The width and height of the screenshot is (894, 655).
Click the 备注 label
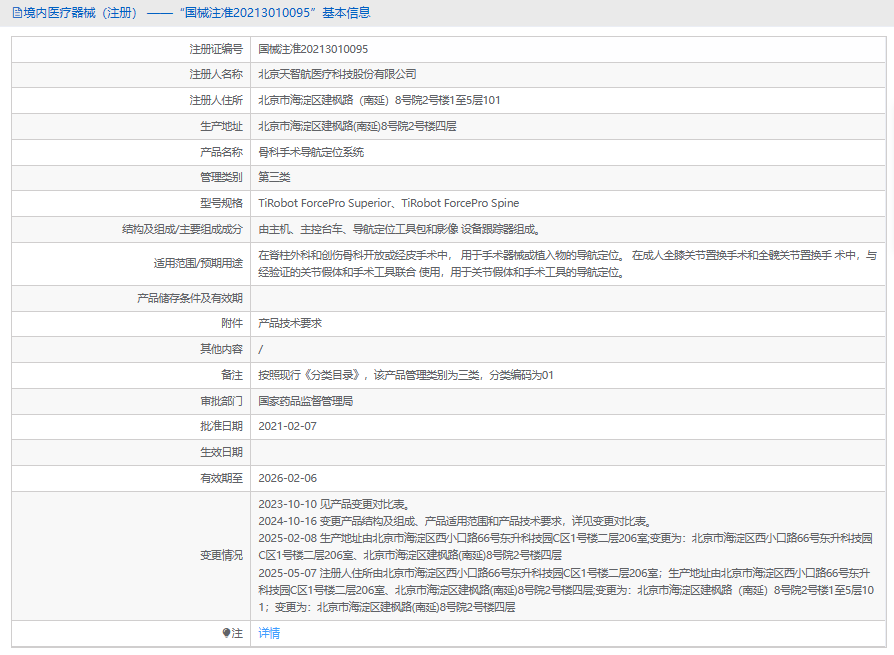click(232, 375)
